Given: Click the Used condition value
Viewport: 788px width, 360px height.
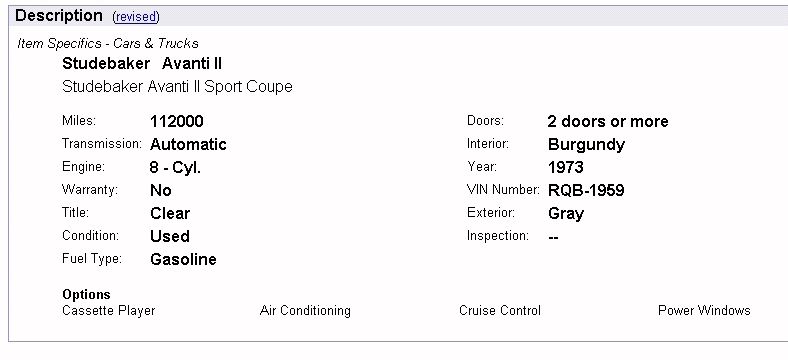Looking at the screenshot, I should click(x=170, y=236).
